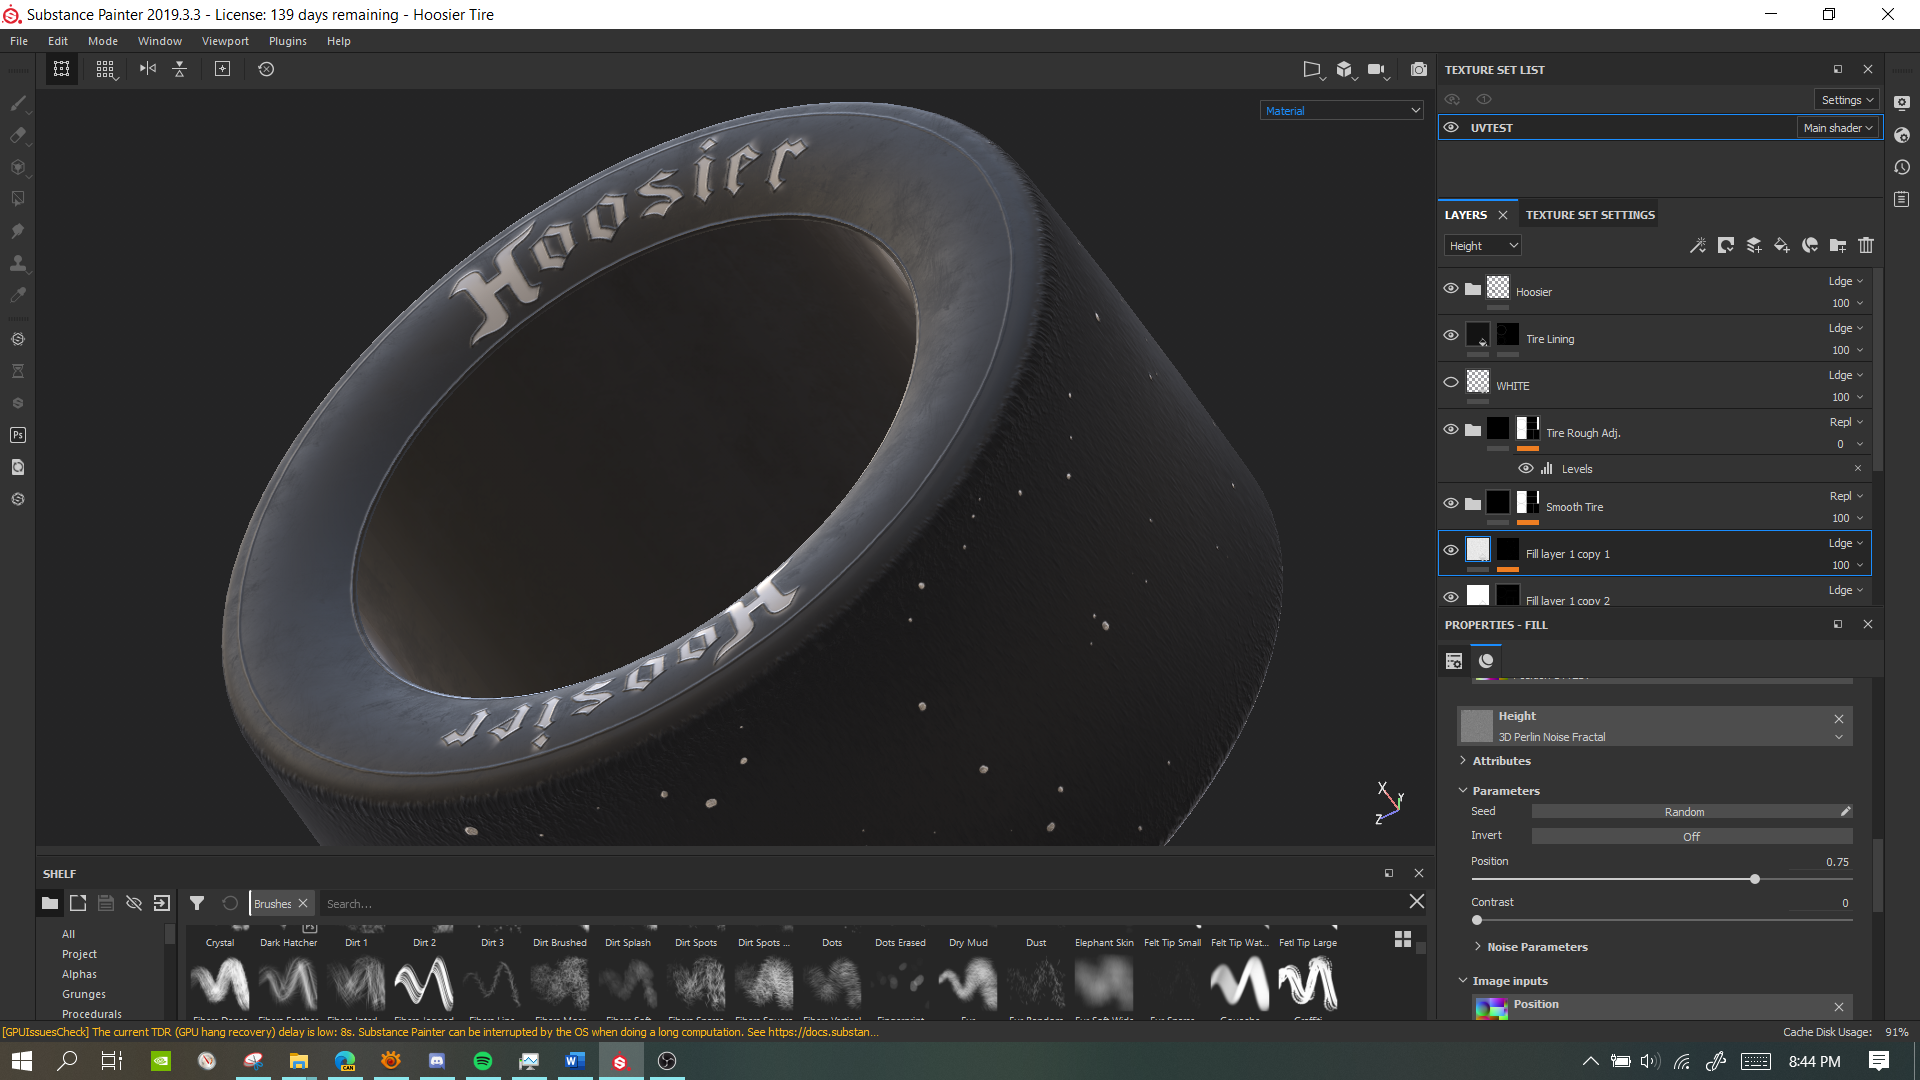Toggle symmetry in top toolbar

click(x=148, y=69)
